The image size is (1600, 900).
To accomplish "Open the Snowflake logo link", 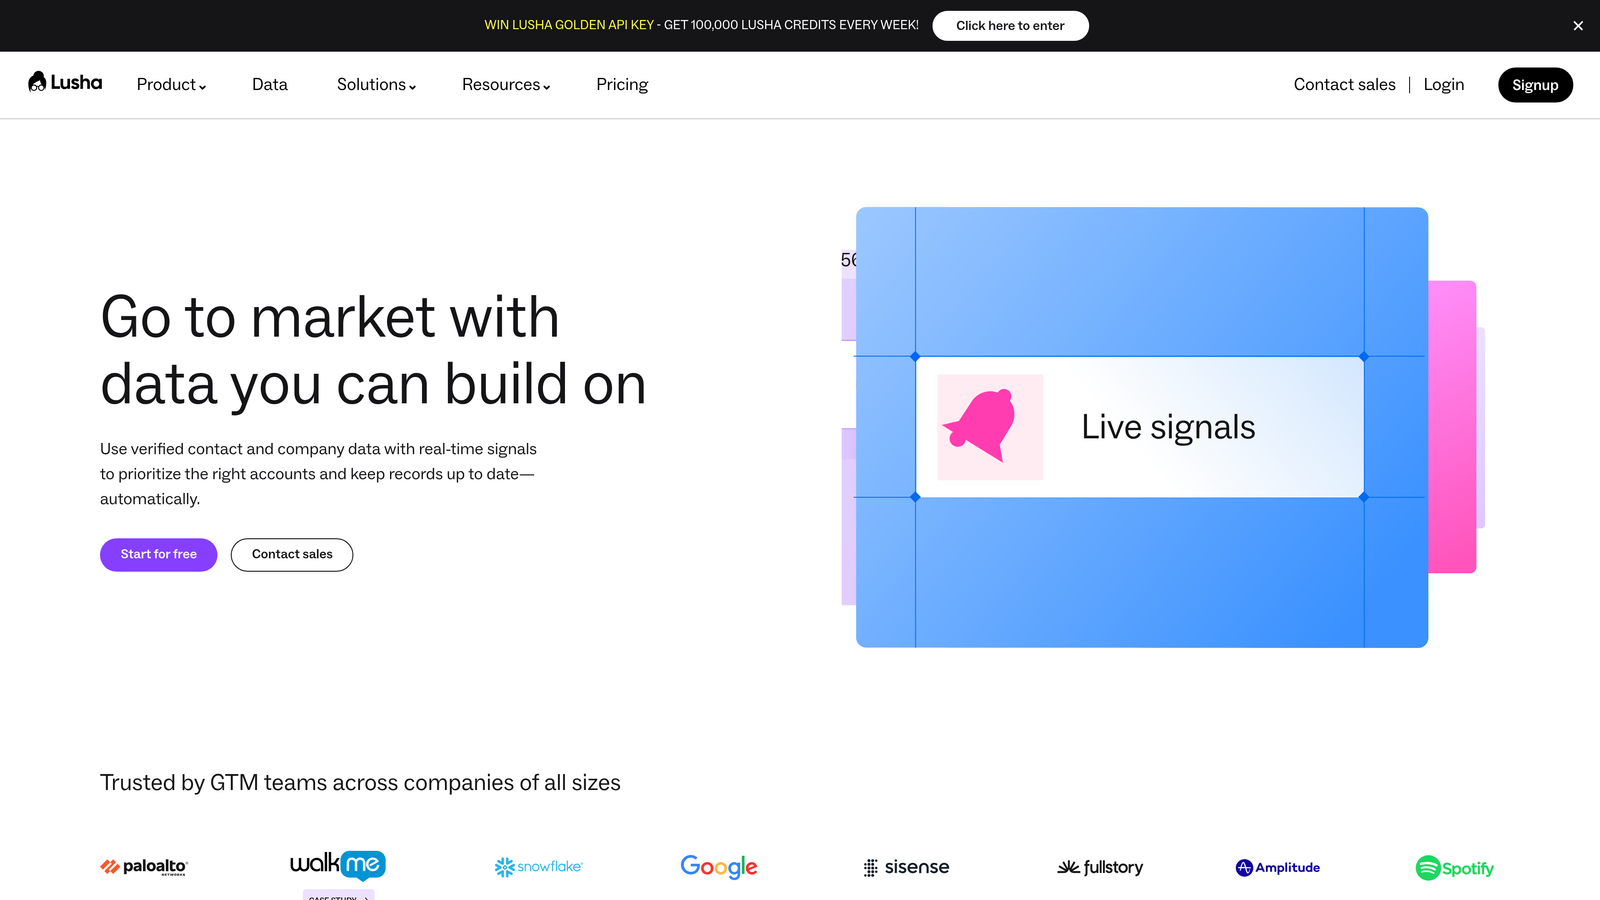I will tap(538, 866).
